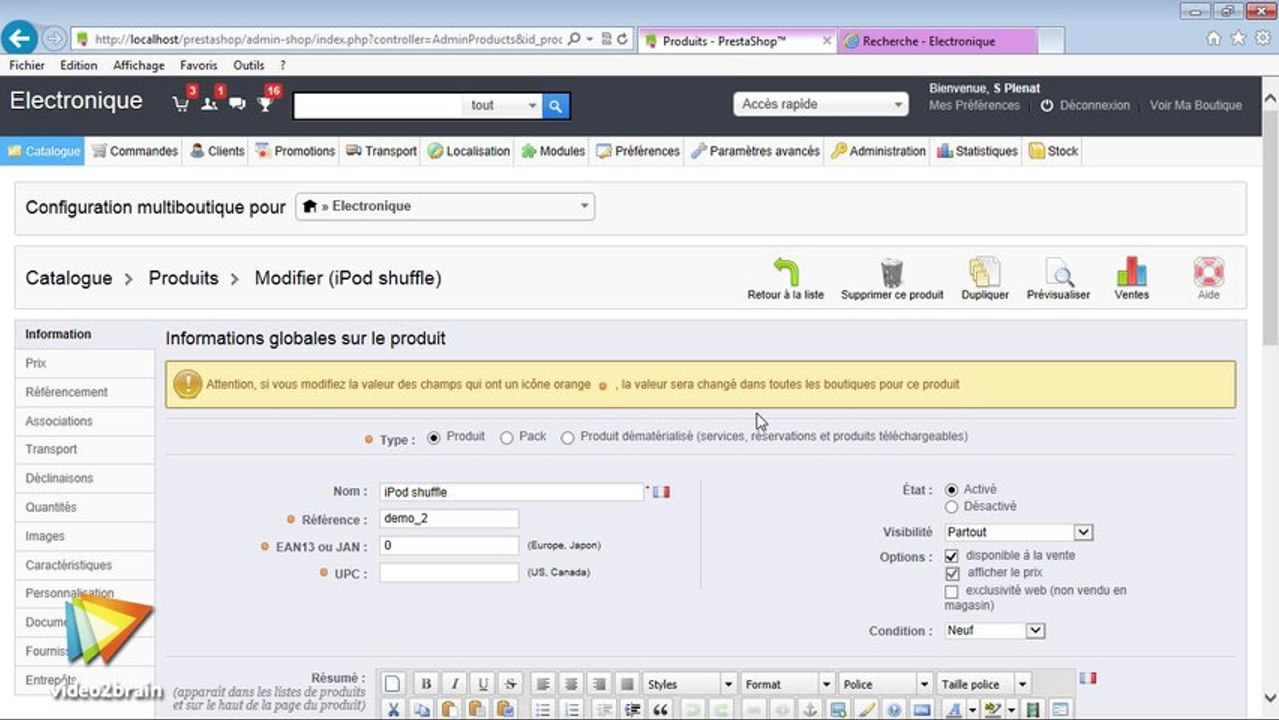Select the Activé state radio button
1279x720 pixels.
[x=951, y=490]
